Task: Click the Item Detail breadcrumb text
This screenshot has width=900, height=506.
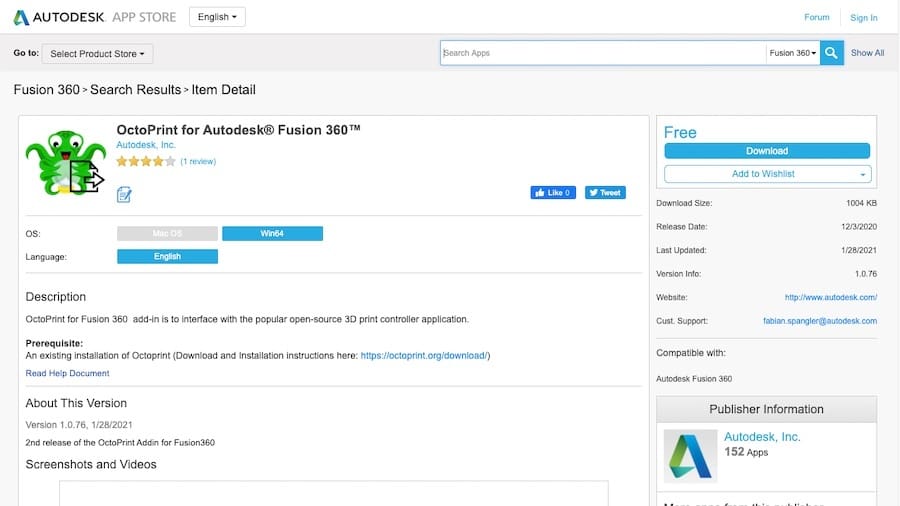Action: click(x=223, y=89)
